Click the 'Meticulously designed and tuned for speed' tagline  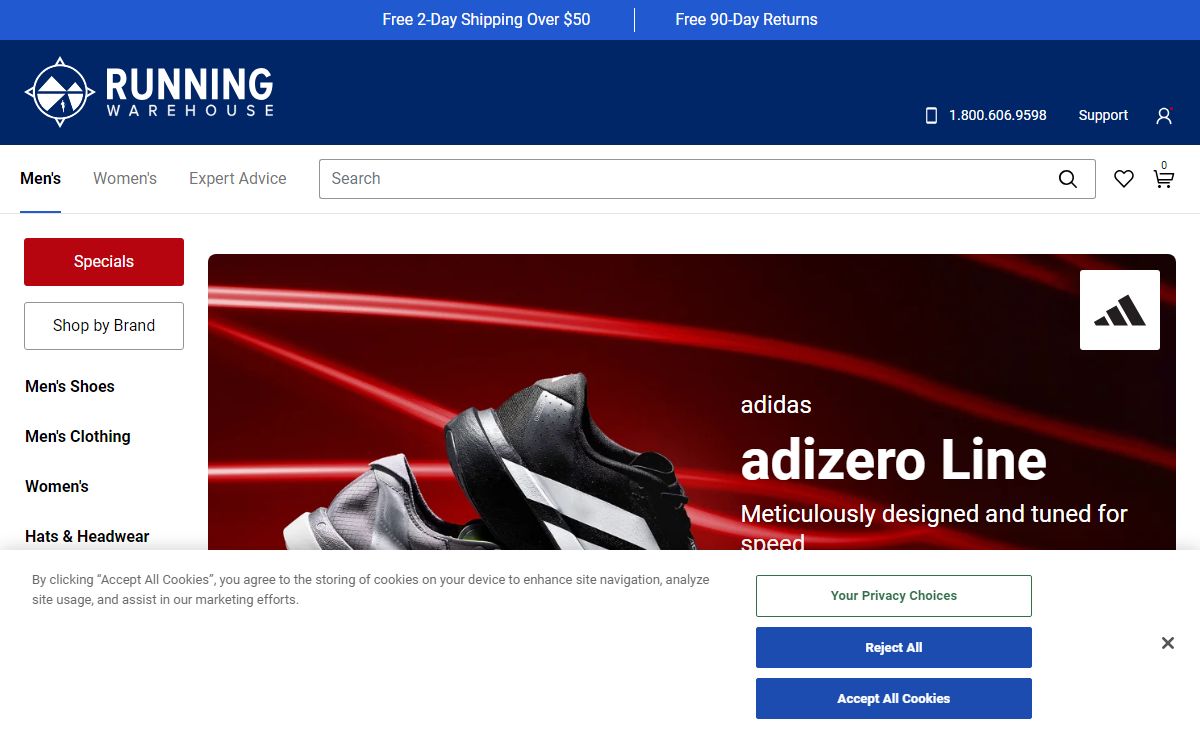click(934, 526)
